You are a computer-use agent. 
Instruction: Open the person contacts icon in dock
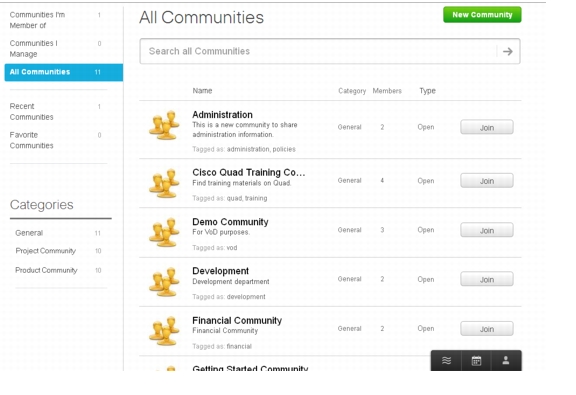[x=506, y=360]
